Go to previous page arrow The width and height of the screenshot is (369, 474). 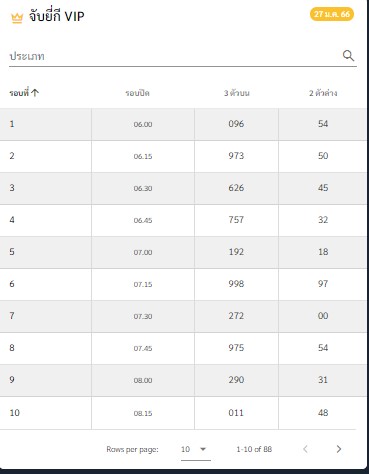(x=305, y=449)
